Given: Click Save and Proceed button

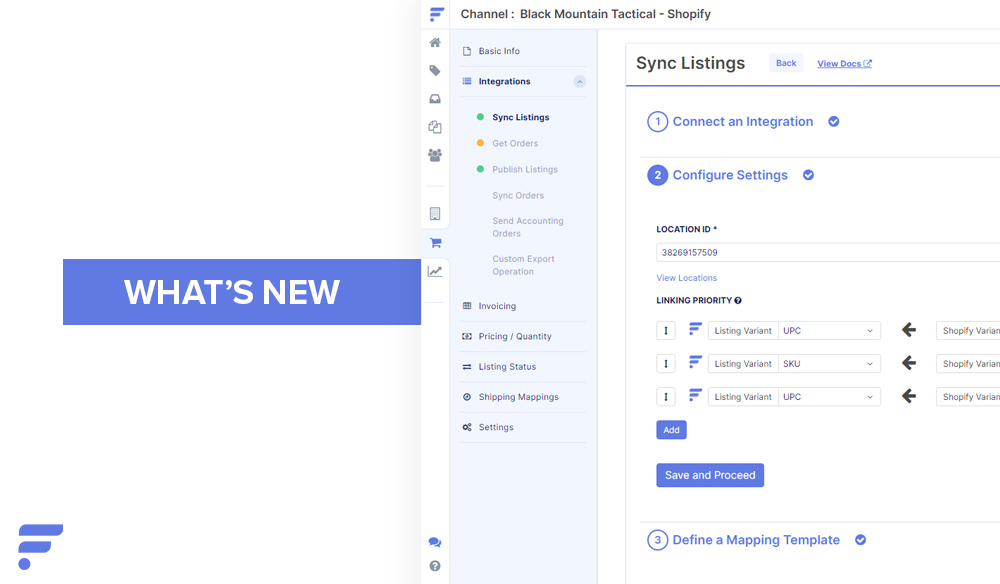Looking at the screenshot, I should [710, 475].
